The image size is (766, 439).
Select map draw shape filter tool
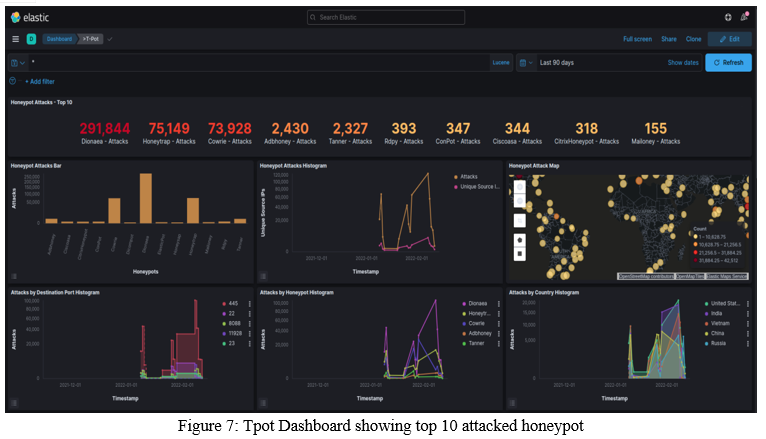pyautogui.click(x=520, y=240)
